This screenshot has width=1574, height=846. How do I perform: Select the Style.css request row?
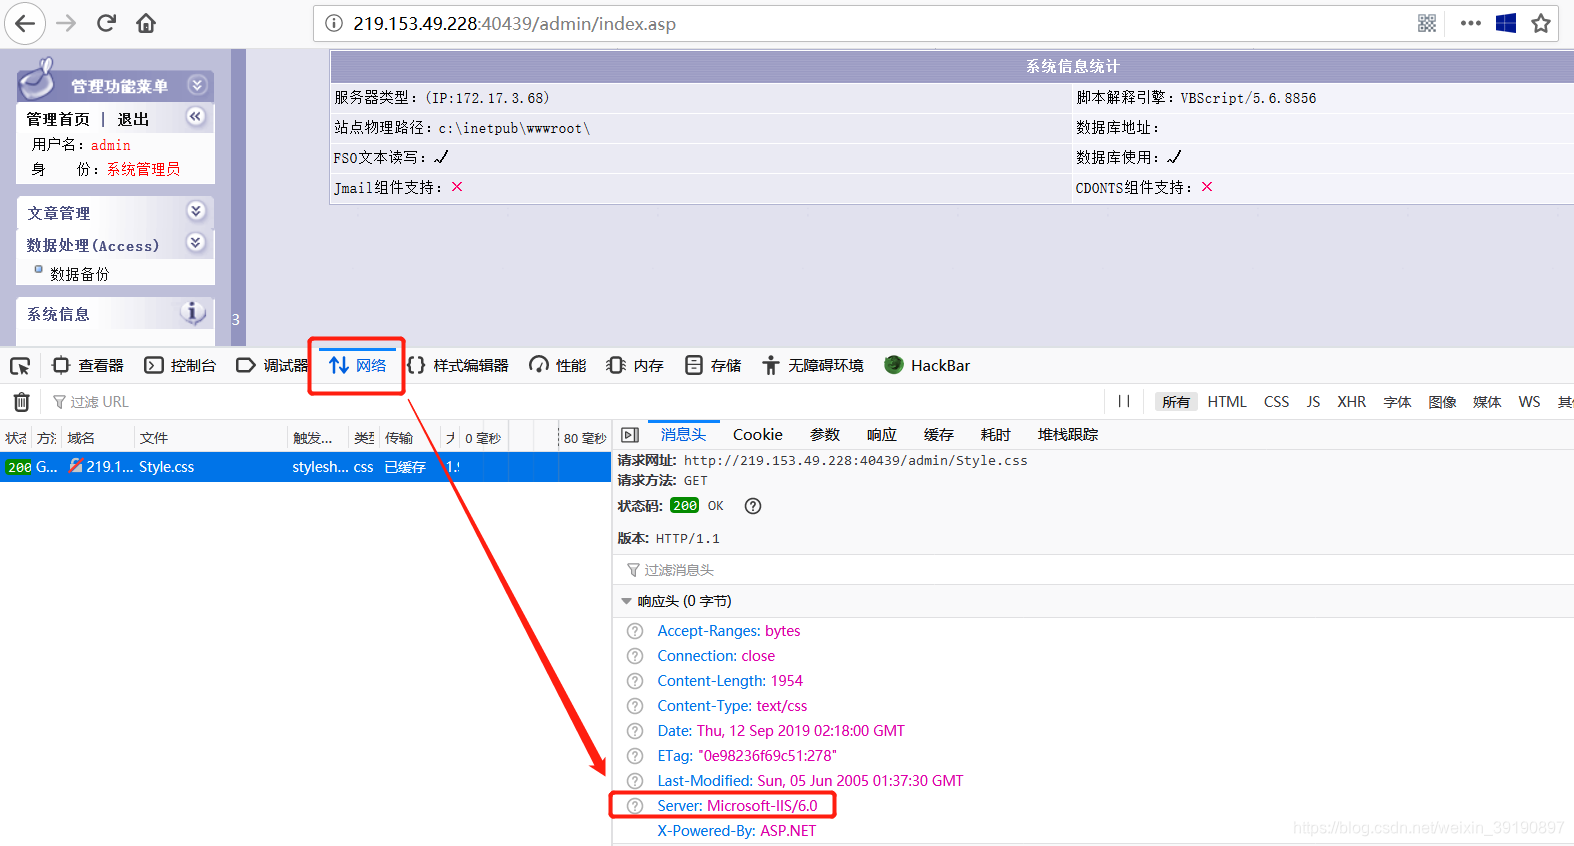(305, 467)
